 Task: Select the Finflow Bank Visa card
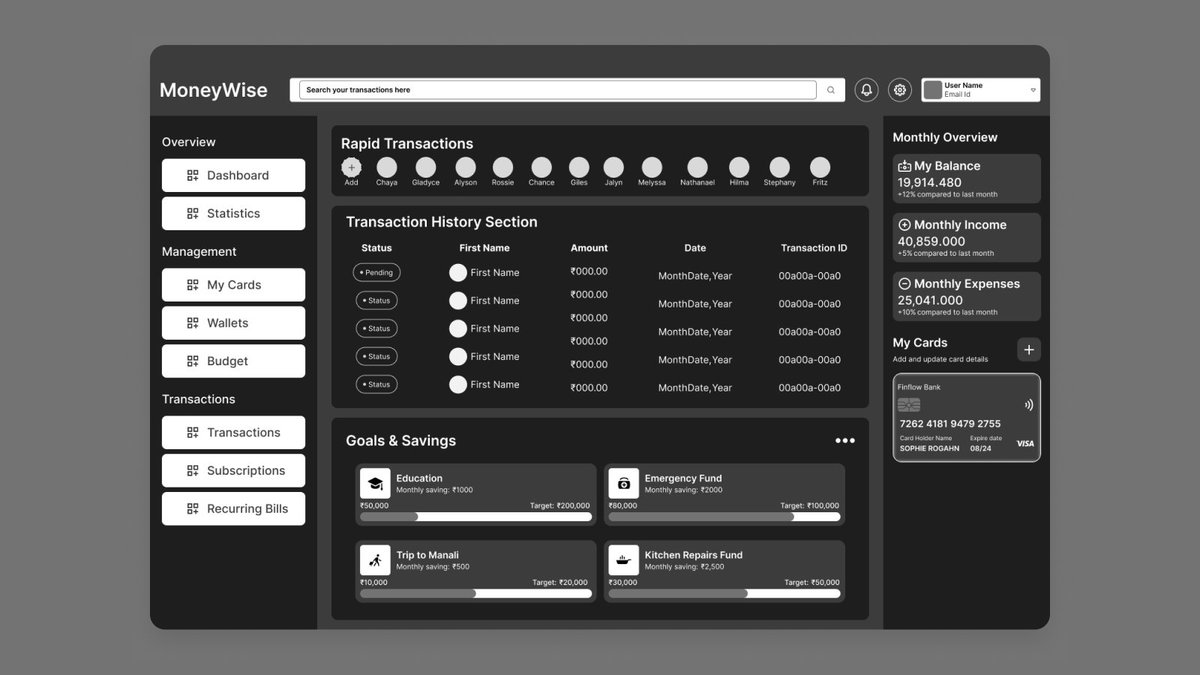(967, 418)
